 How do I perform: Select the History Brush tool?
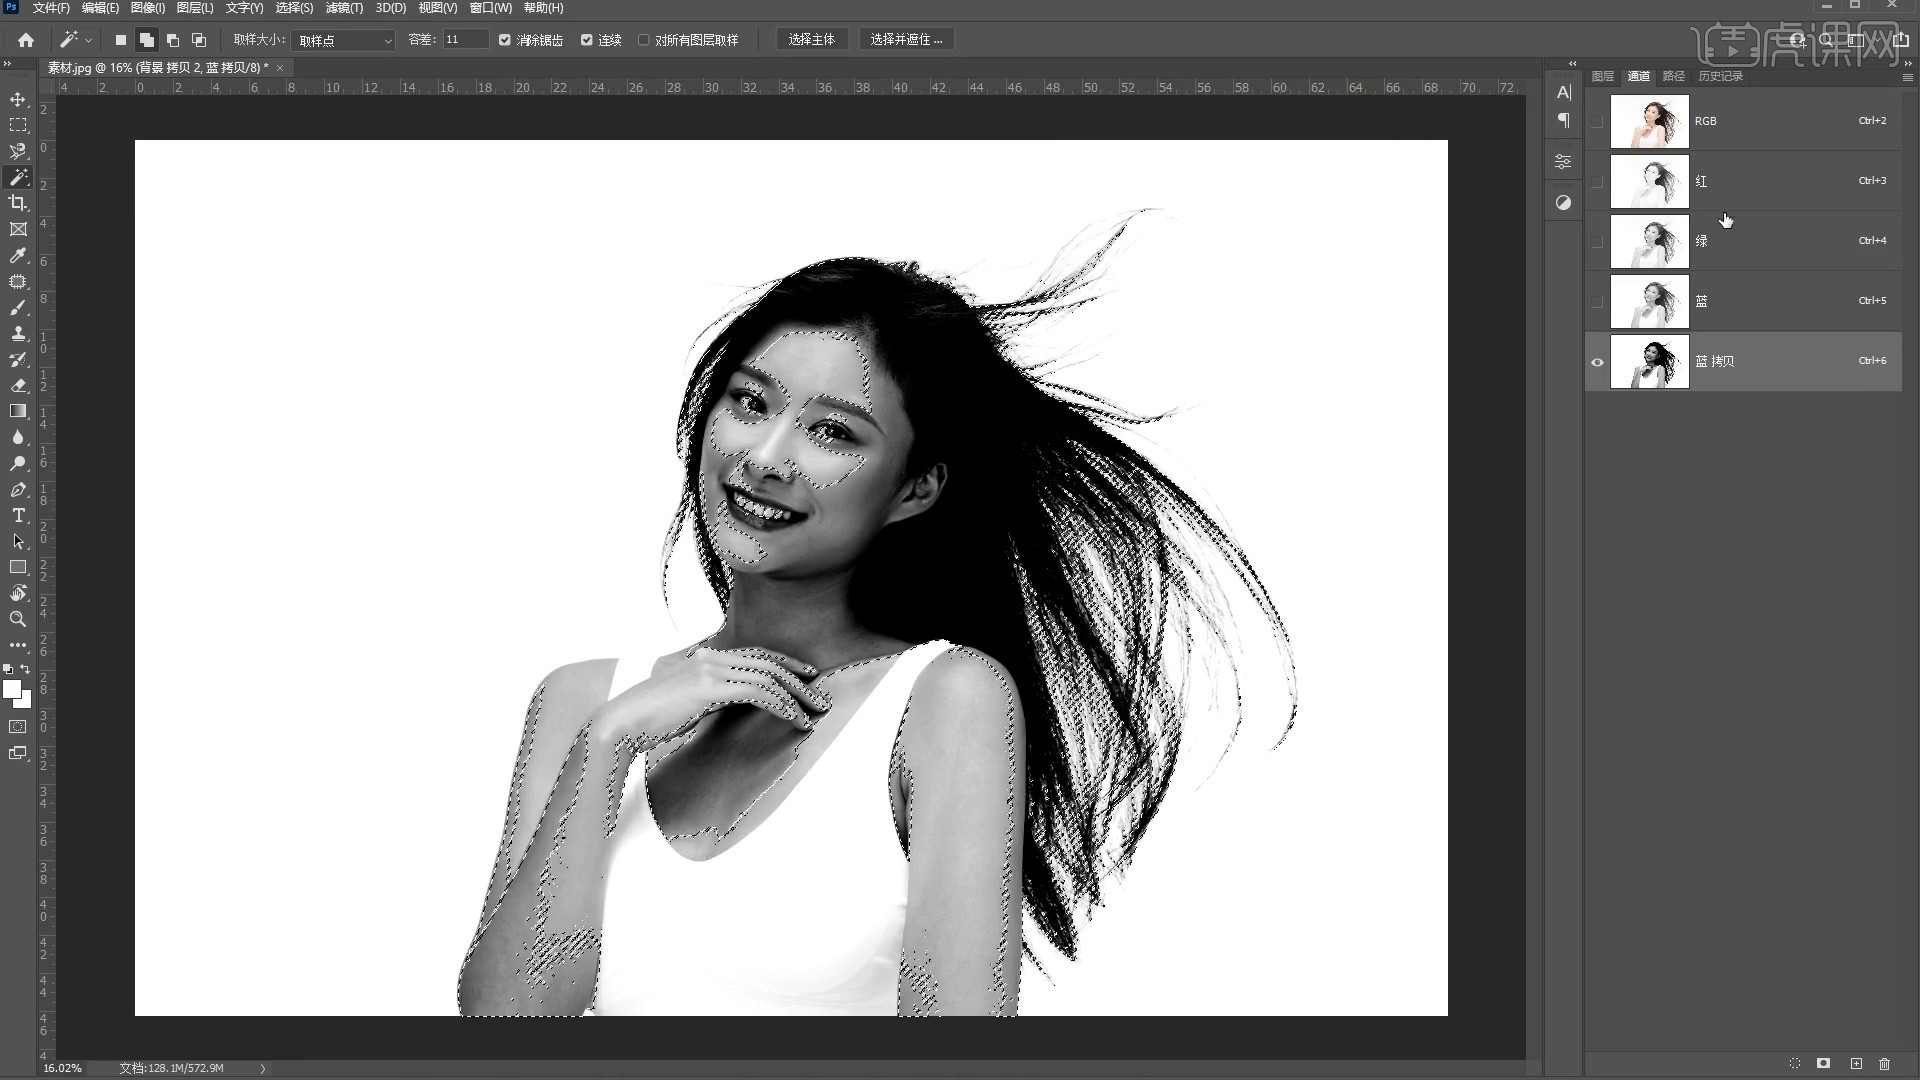click(18, 360)
